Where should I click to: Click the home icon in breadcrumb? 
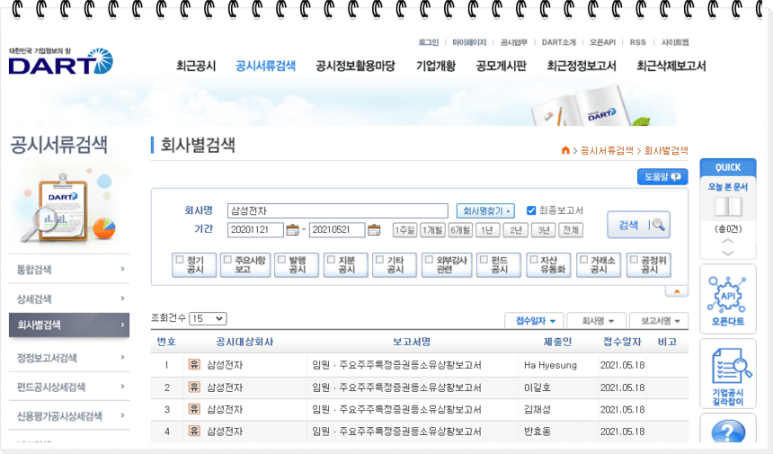pos(566,150)
